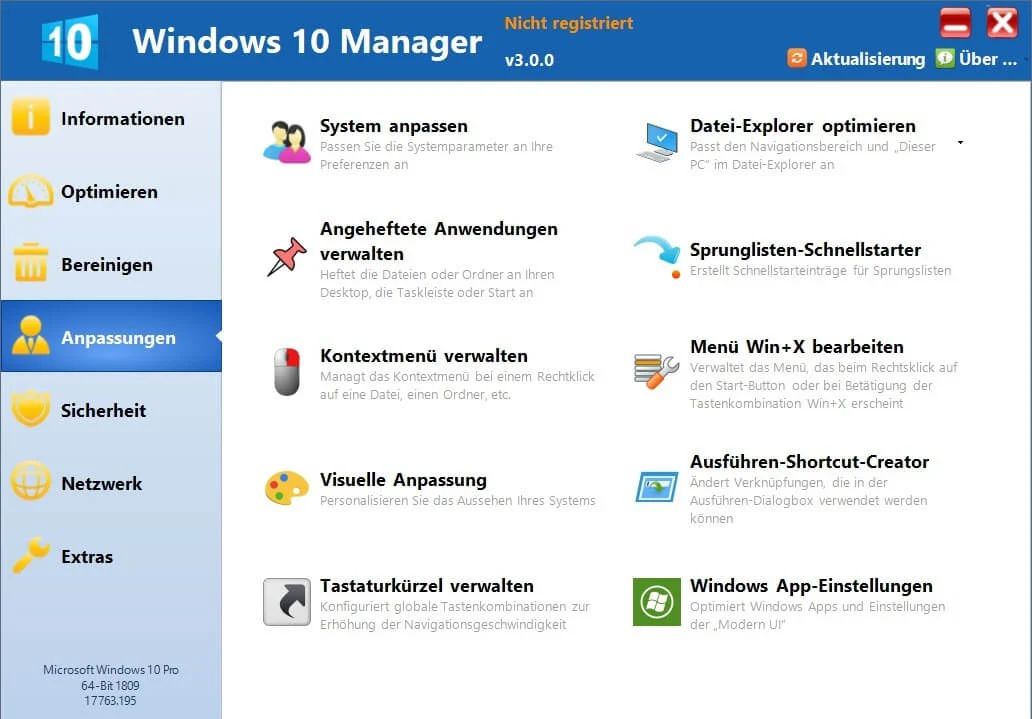
Task: Click the Windows 10 Manager logo icon
Action: 70,41
